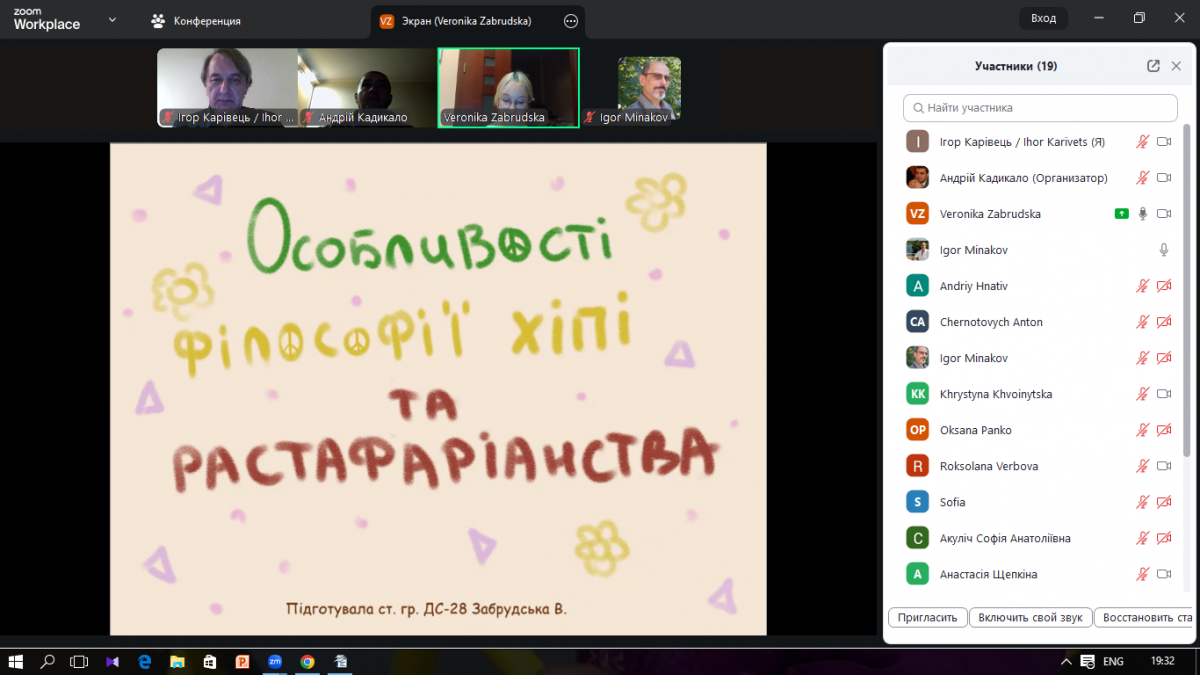The height and width of the screenshot is (675, 1200).
Task: Open the Zoom Workplace dropdown arrow
Action: [x=111, y=19]
